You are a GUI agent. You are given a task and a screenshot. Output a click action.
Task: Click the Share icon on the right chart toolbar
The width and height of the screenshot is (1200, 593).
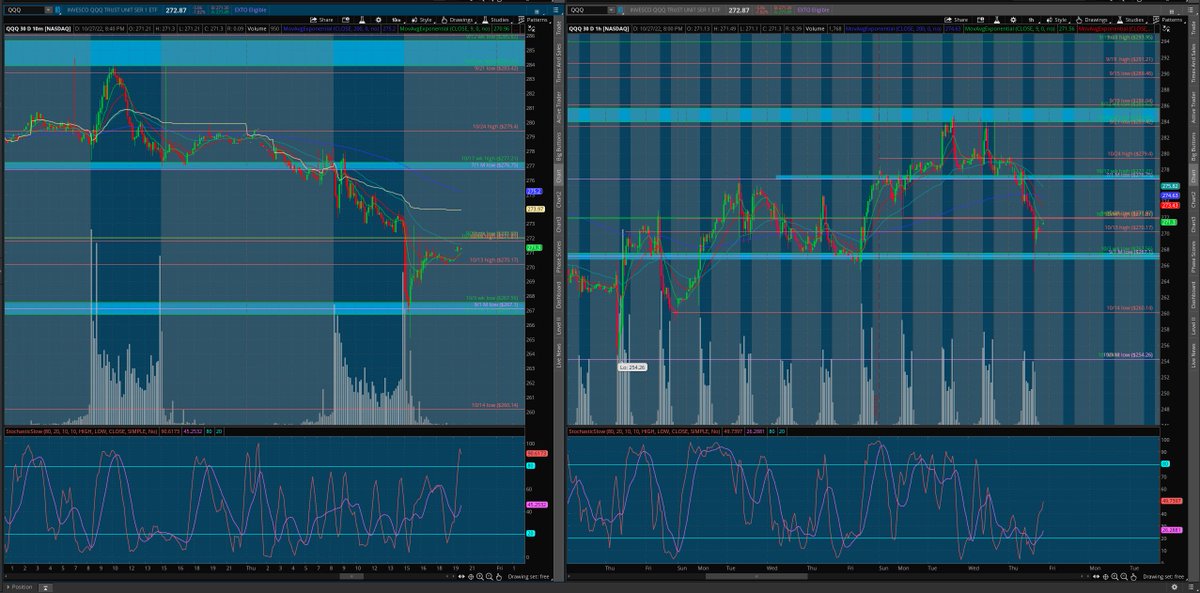coord(948,21)
